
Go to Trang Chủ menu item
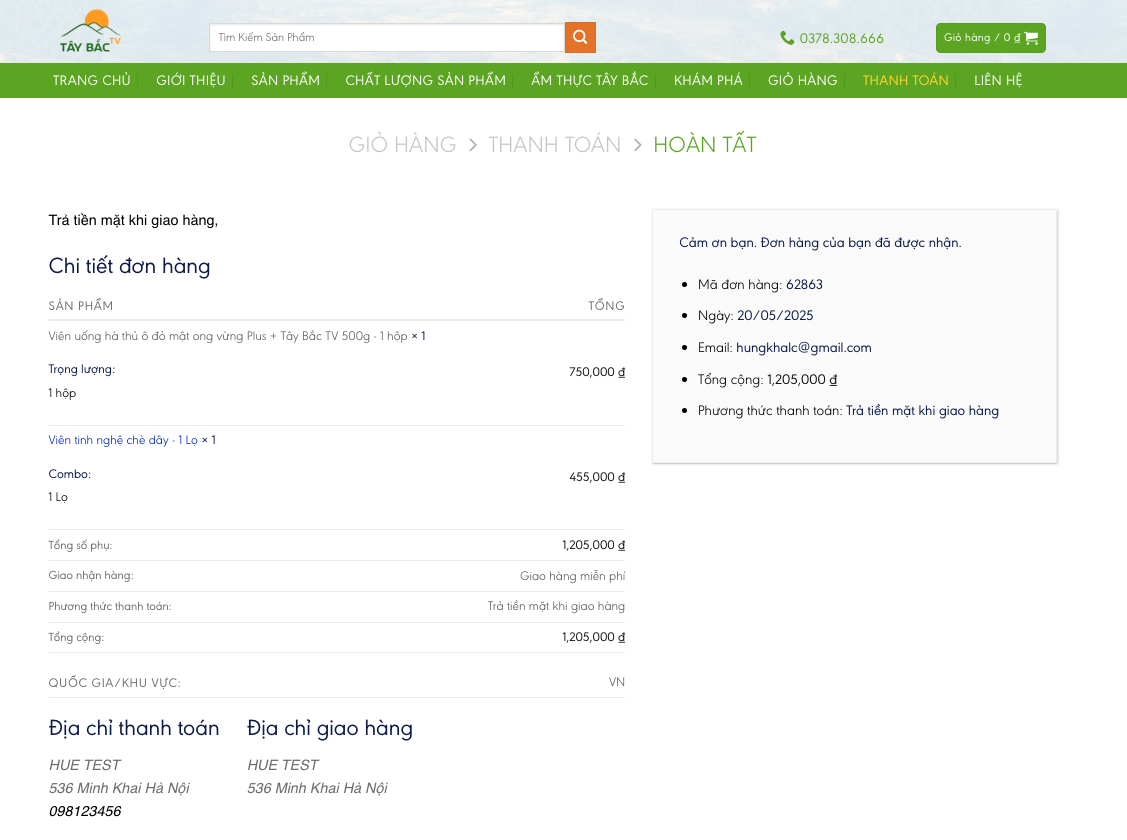pyautogui.click(x=92, y=80)
